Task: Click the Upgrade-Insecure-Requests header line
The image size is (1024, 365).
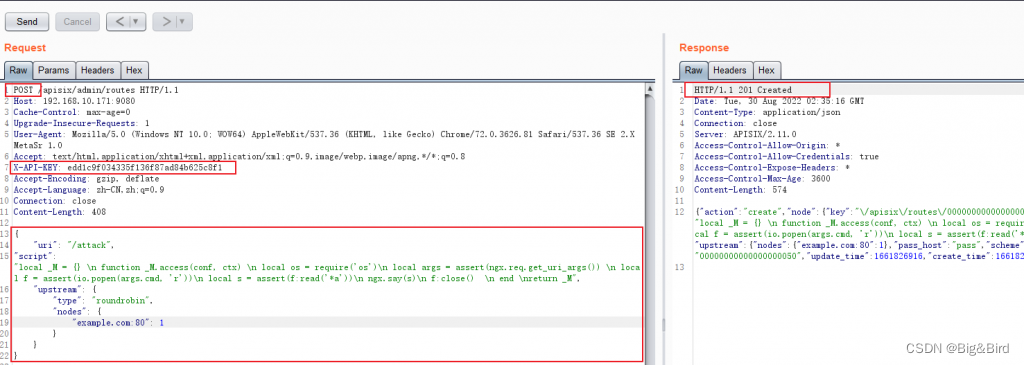Action: (81, 123)
